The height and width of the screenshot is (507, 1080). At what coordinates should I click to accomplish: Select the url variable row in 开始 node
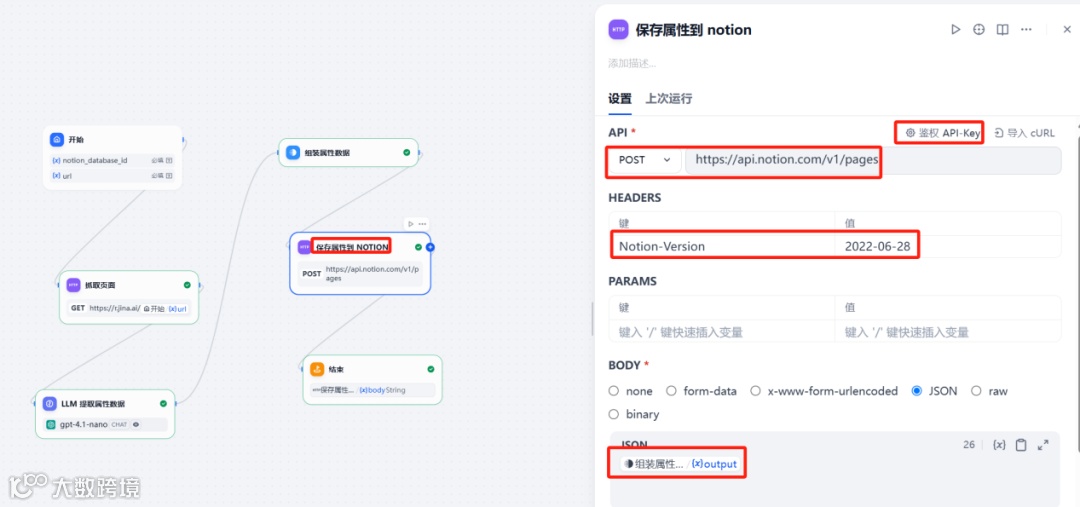click(112, 176)
